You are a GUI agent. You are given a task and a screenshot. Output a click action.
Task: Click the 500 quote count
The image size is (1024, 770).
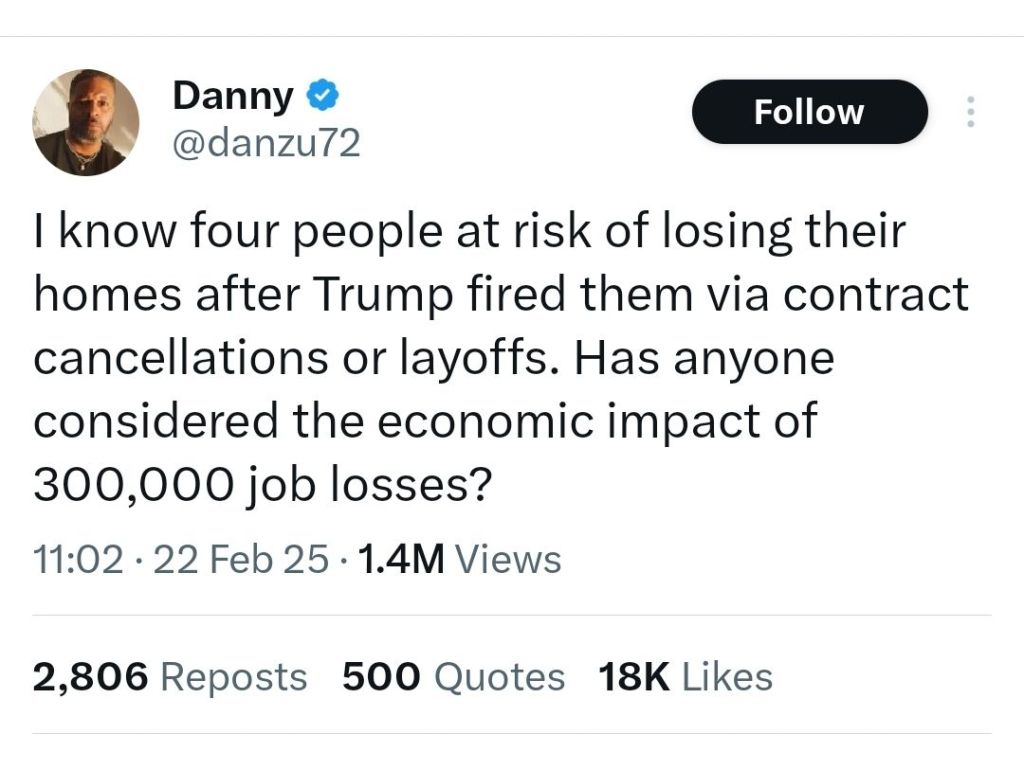click(x=382, y=677)
